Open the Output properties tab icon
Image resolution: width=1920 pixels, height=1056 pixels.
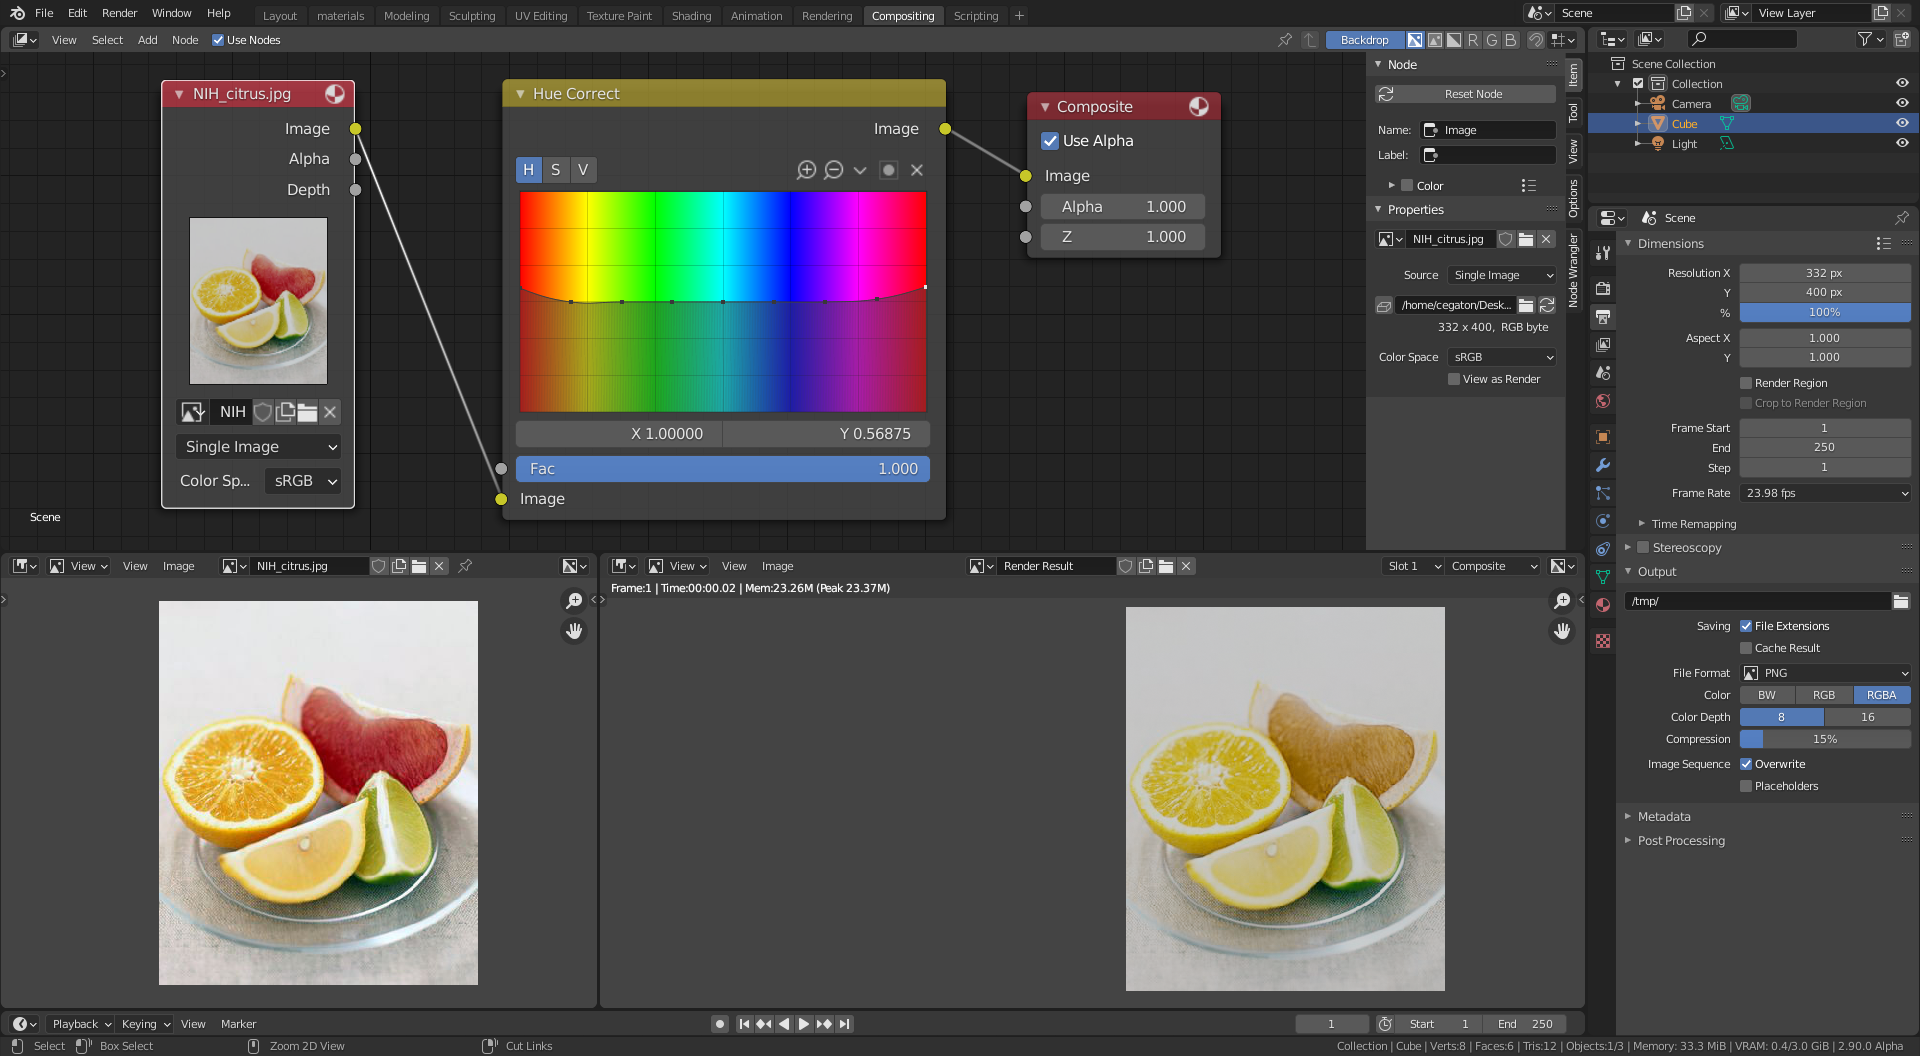1603,317
